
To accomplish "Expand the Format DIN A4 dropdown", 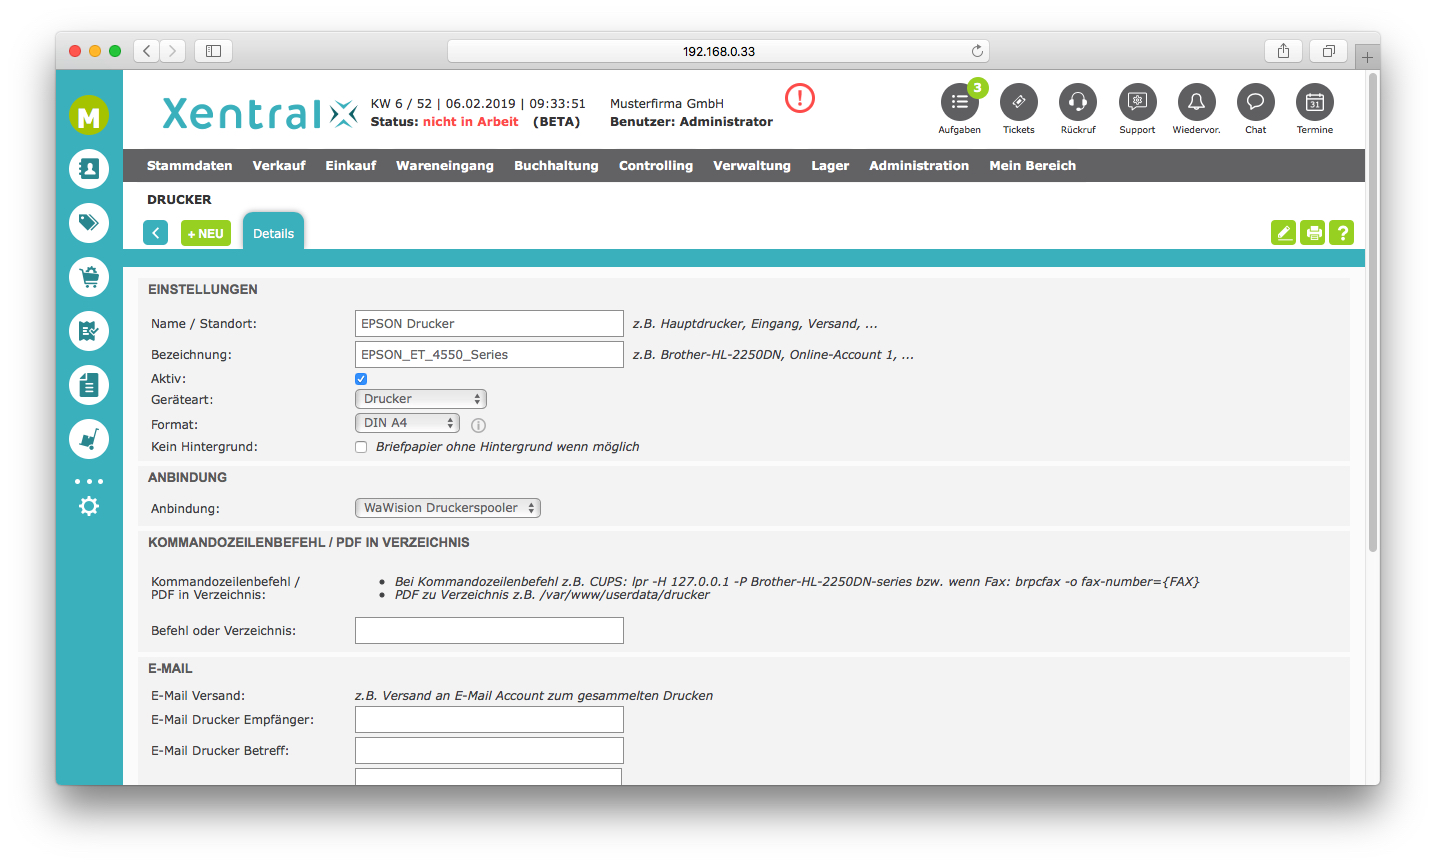I will (x=407, y=423).
